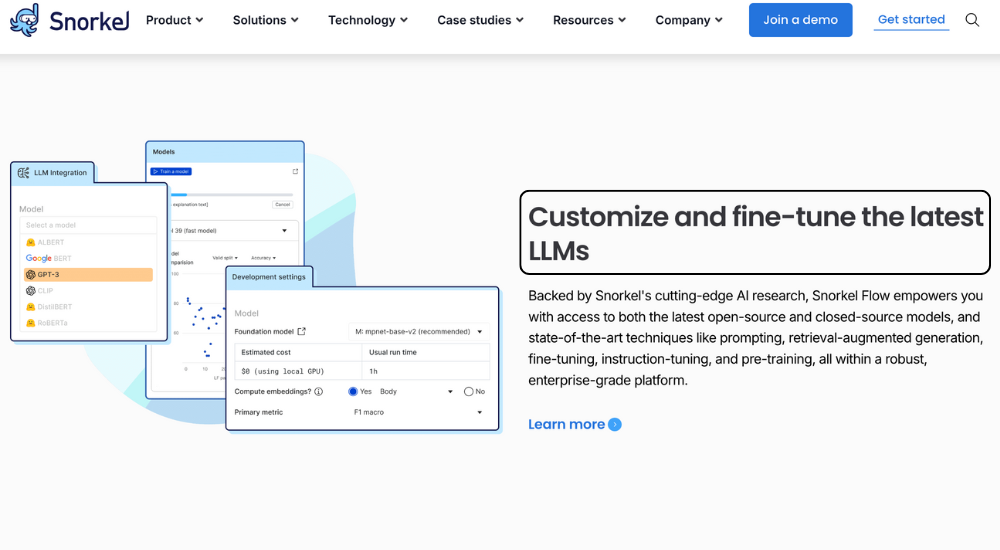Open the Product menu
This screenshot has height=550, width=1000.
(x=174, y=20)
